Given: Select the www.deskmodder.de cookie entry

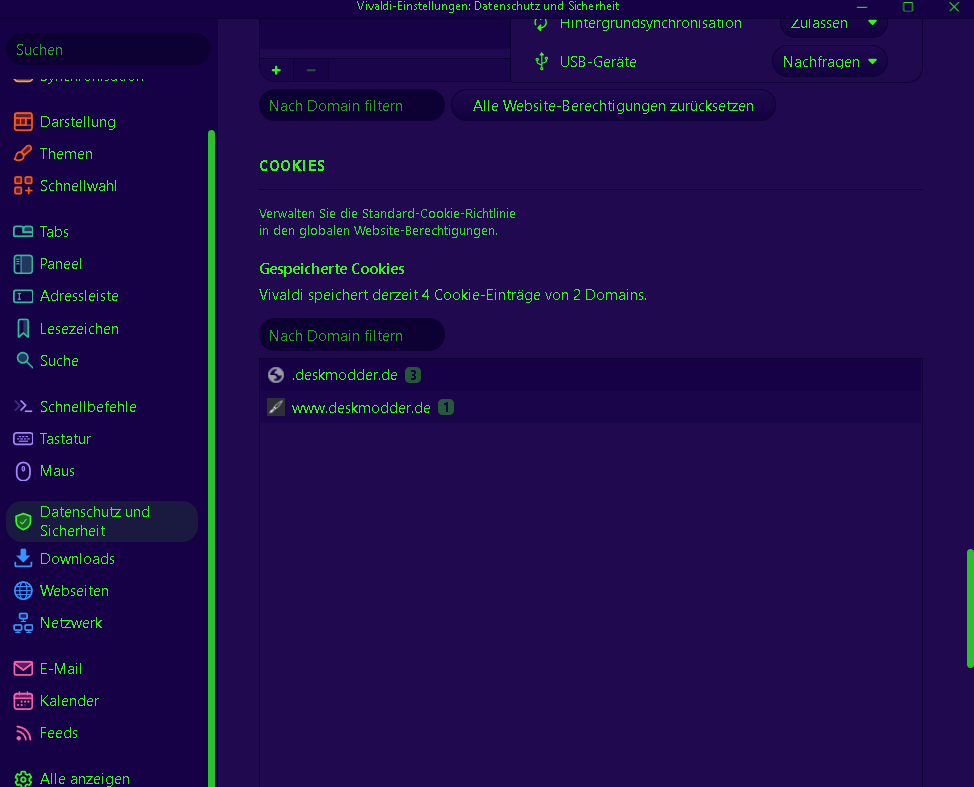Looking at the screenshot, I should point(591,407).
